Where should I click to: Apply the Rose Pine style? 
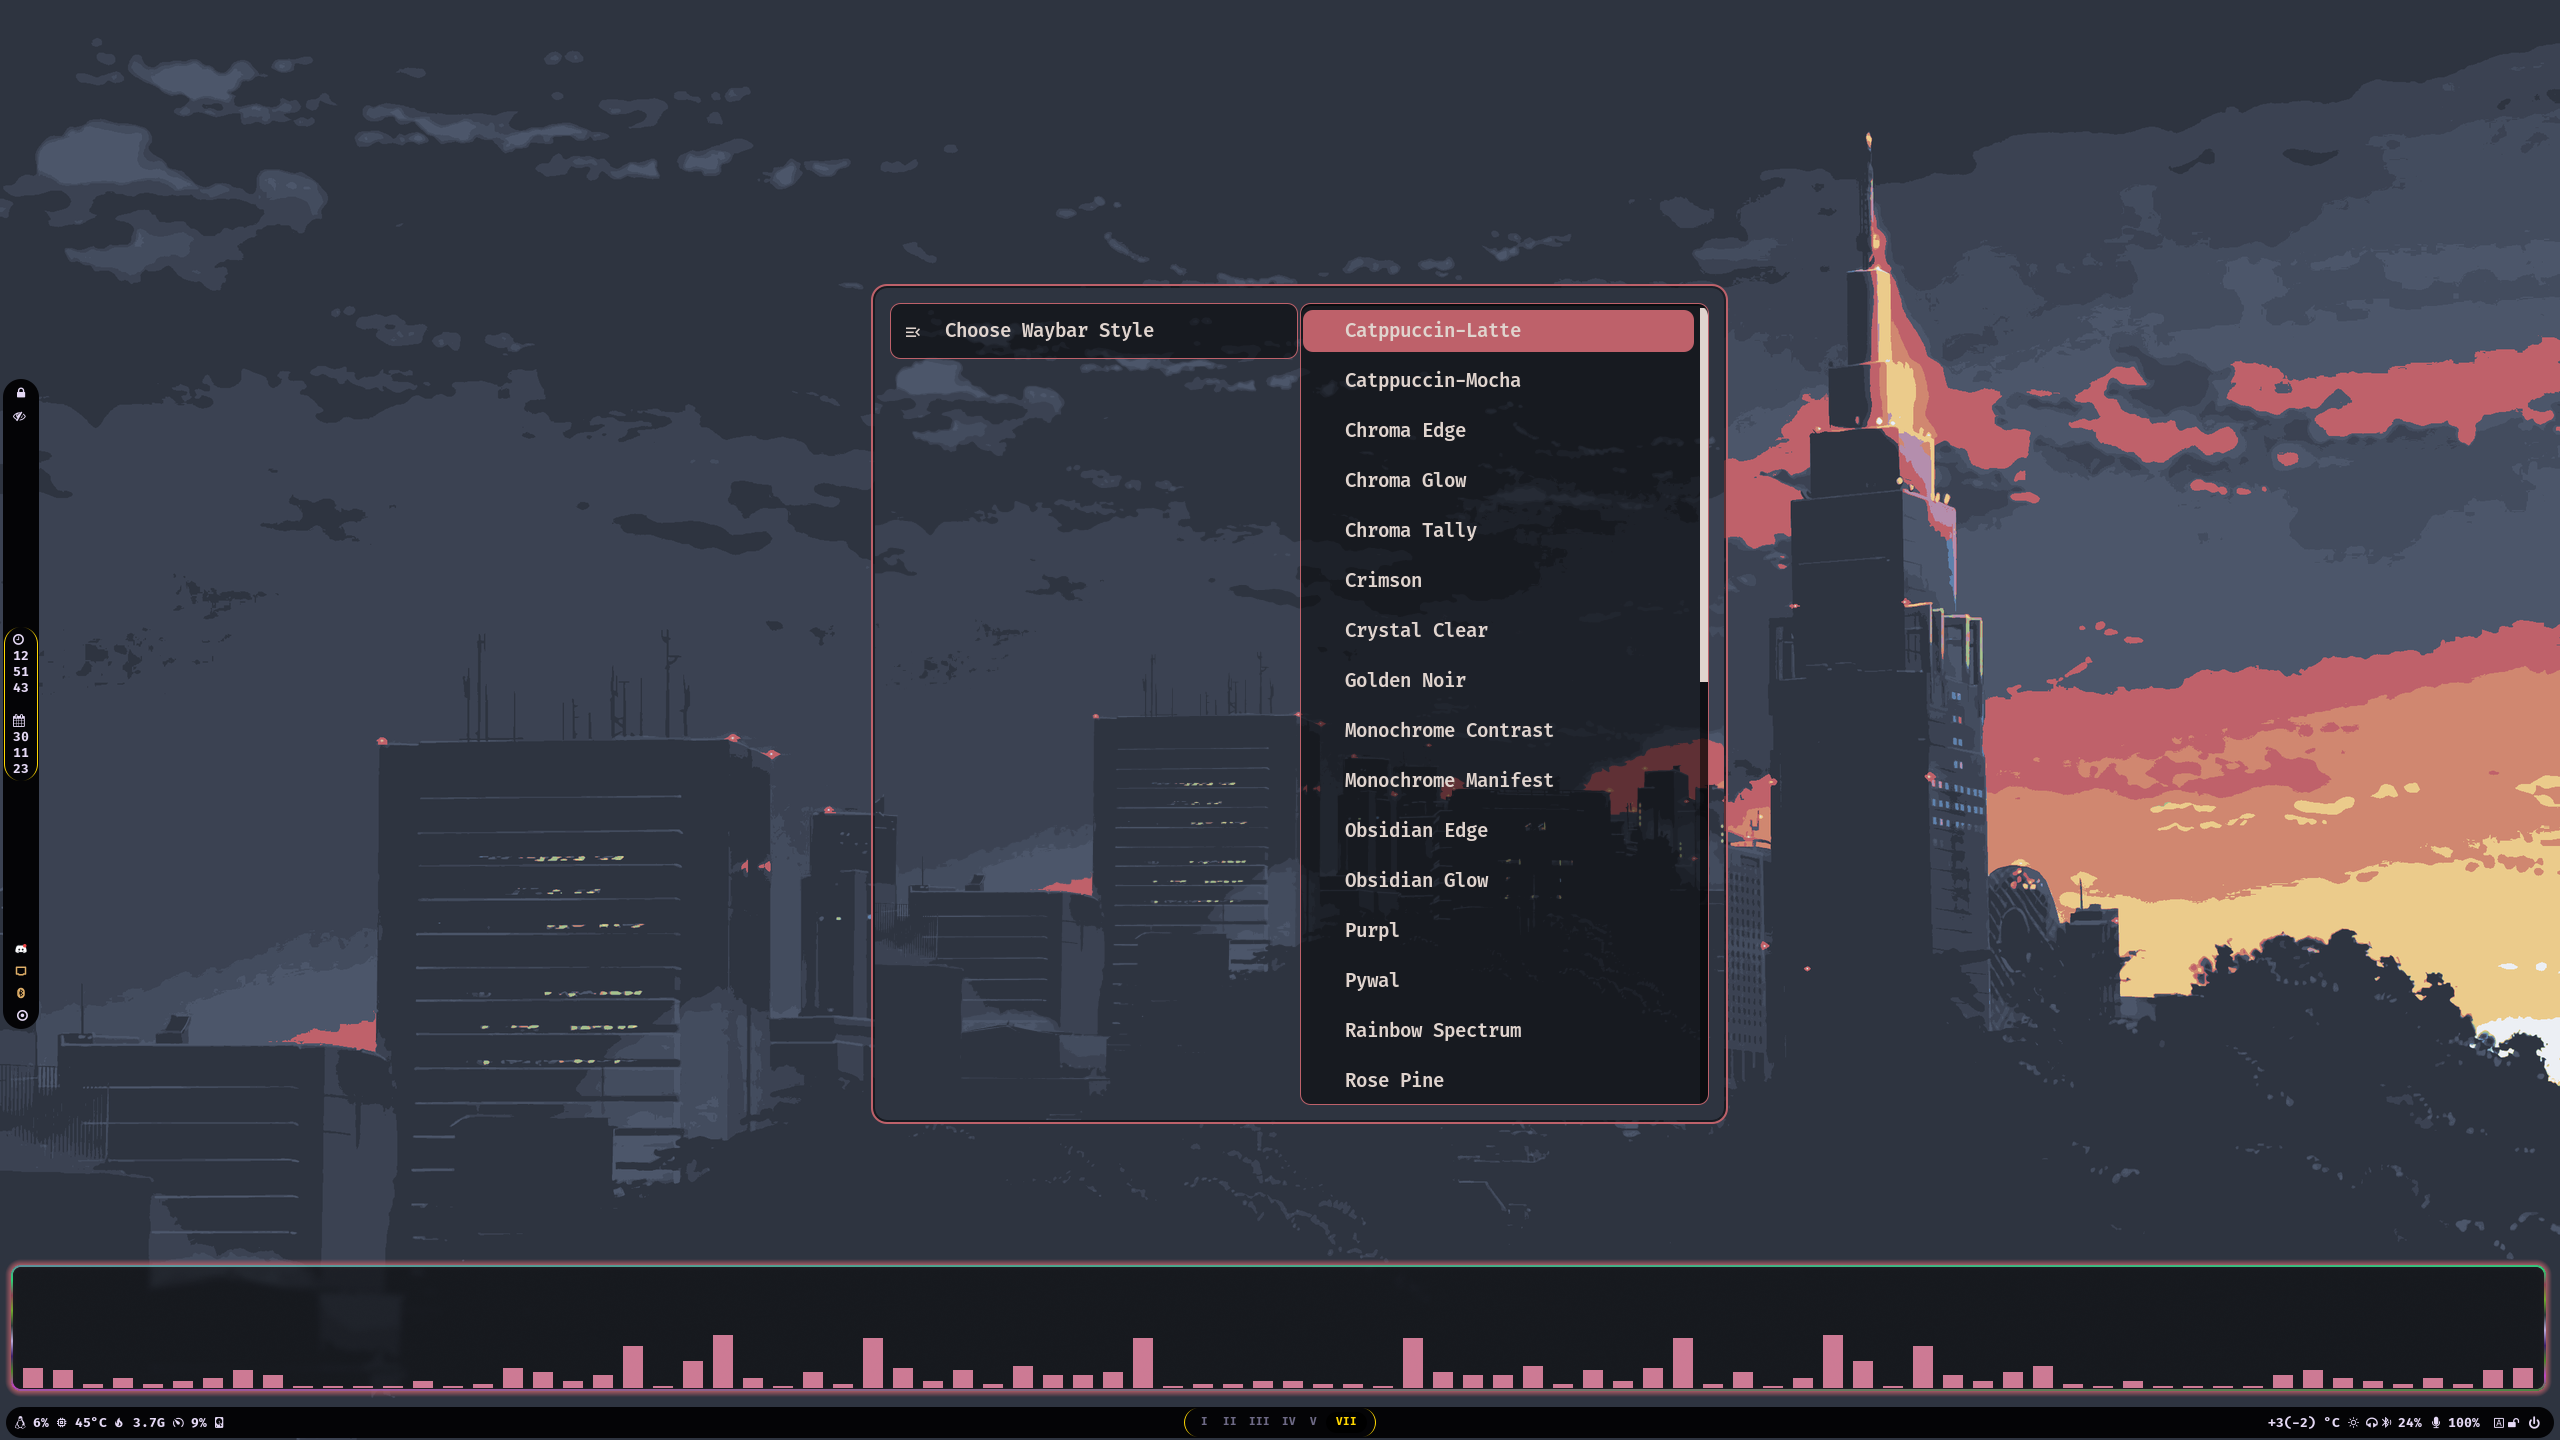coord(1394,1080)
